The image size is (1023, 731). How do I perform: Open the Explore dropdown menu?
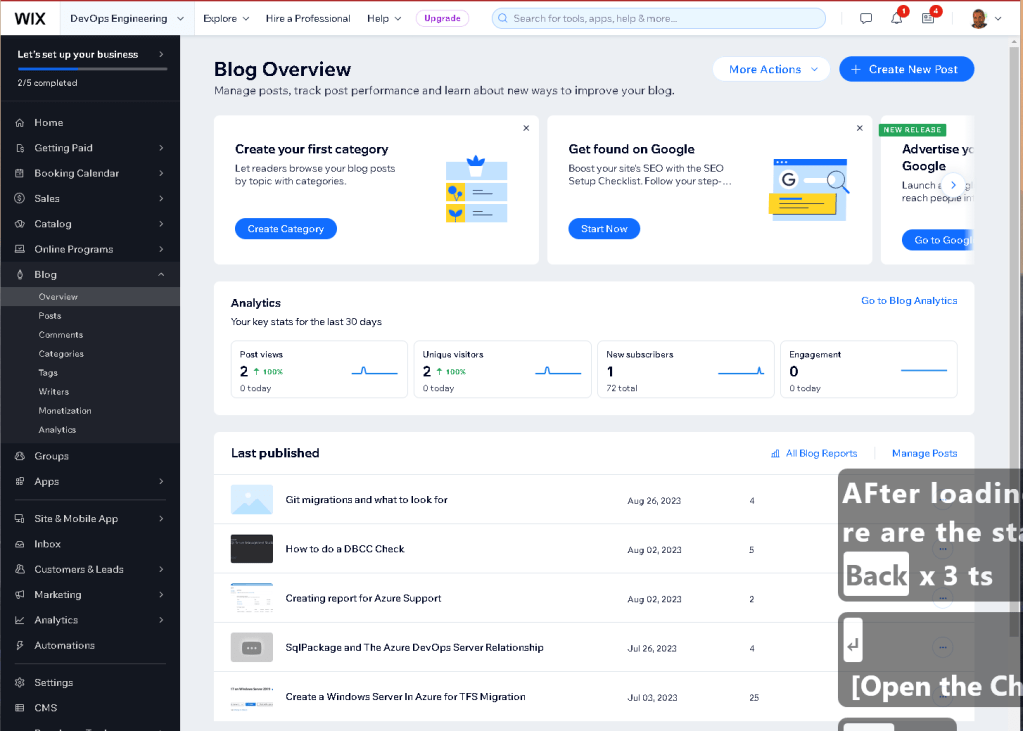(x=226, y=18)
